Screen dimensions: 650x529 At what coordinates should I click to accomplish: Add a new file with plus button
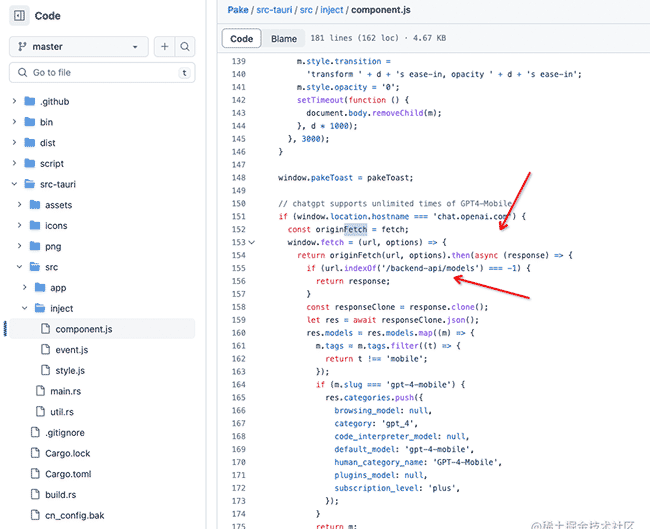[165, 46]
